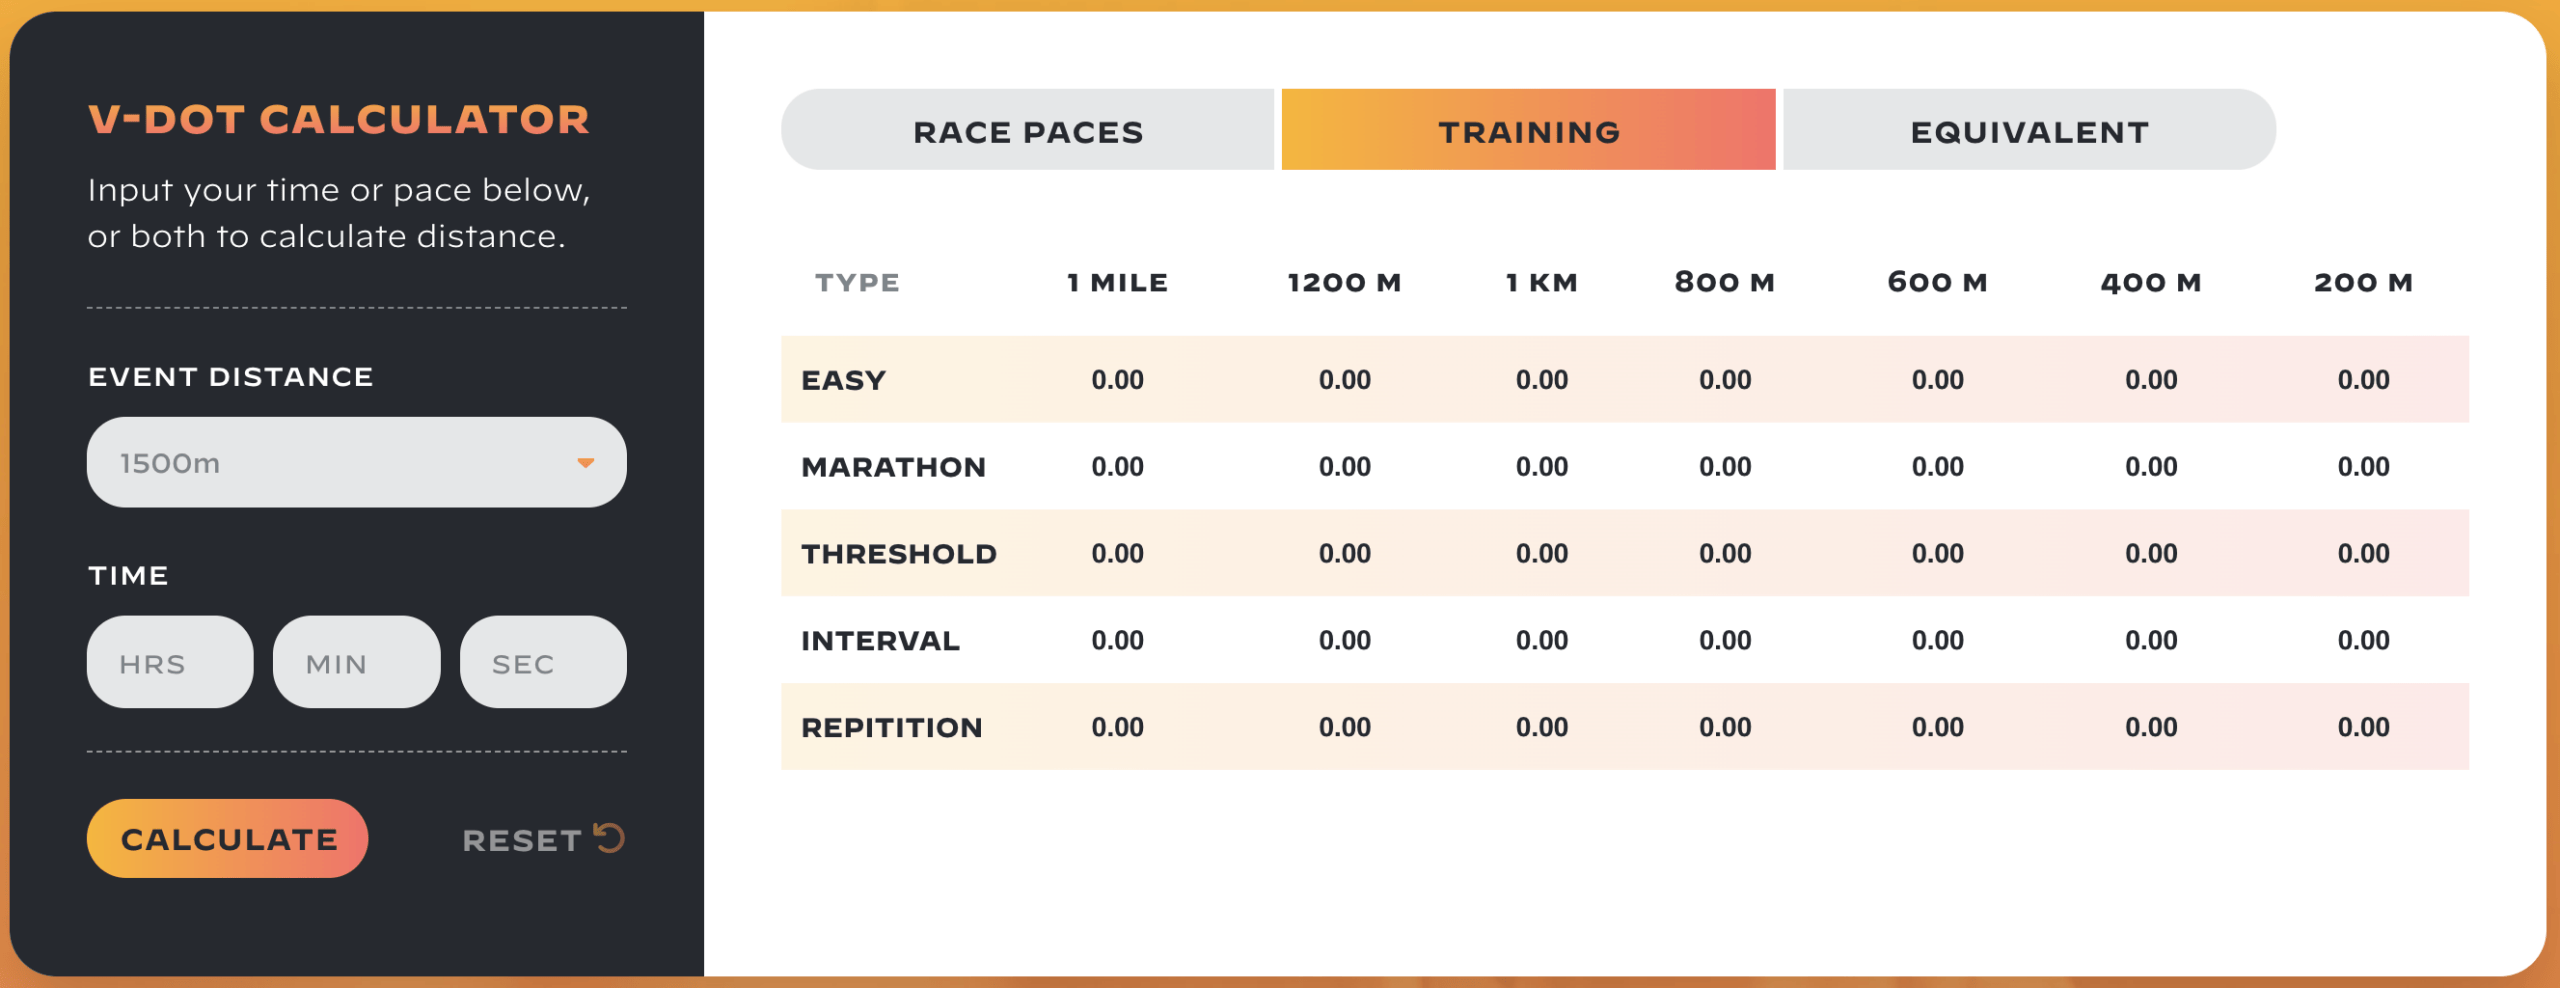Click the THRESHOLD row label
Image resolution: width=2560 pixels, height=988 pixels.
(x=897, y=553)
